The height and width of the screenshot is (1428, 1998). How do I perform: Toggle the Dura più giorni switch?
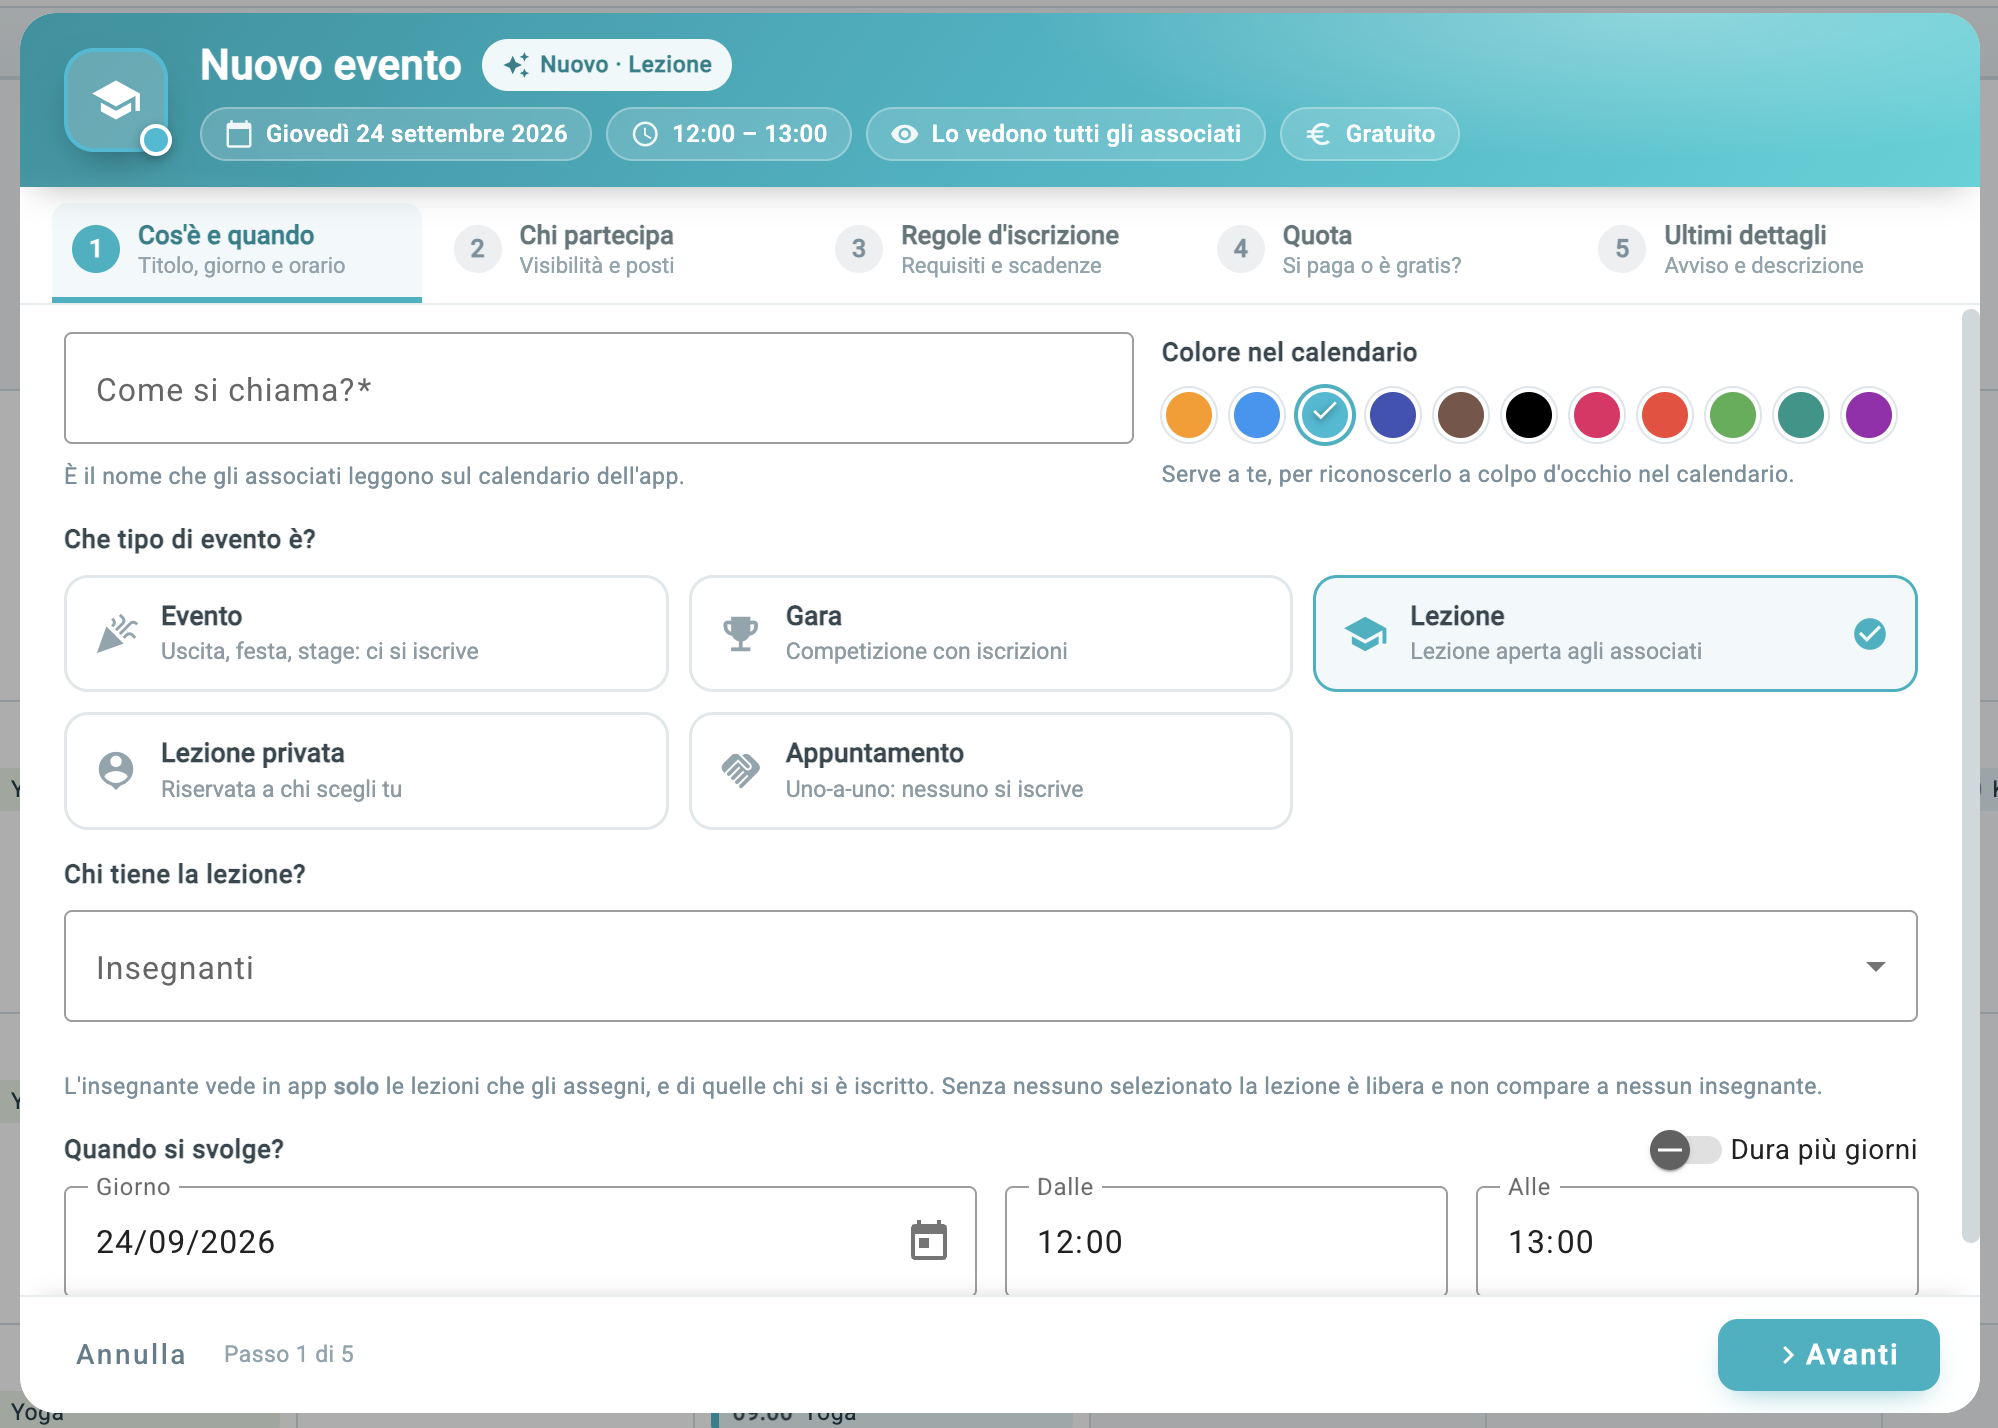(1684, 1150)
